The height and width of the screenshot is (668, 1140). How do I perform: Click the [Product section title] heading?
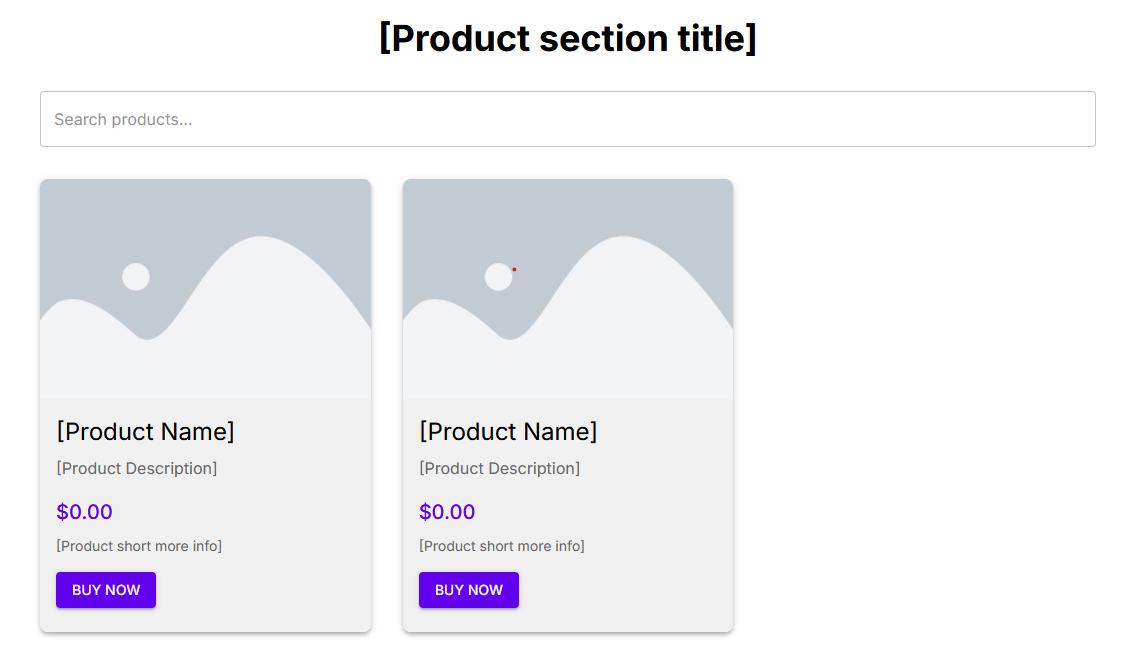(x=570, y=38)
